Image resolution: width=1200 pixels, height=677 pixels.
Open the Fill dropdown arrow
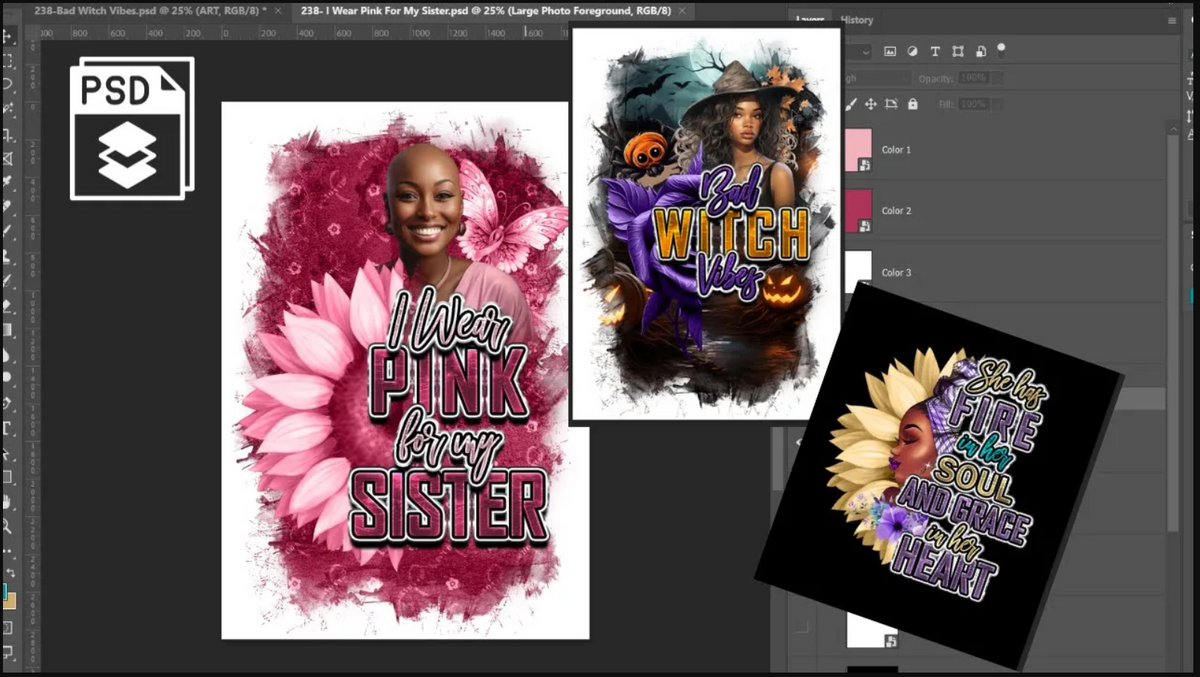click(x=997, y=104)
